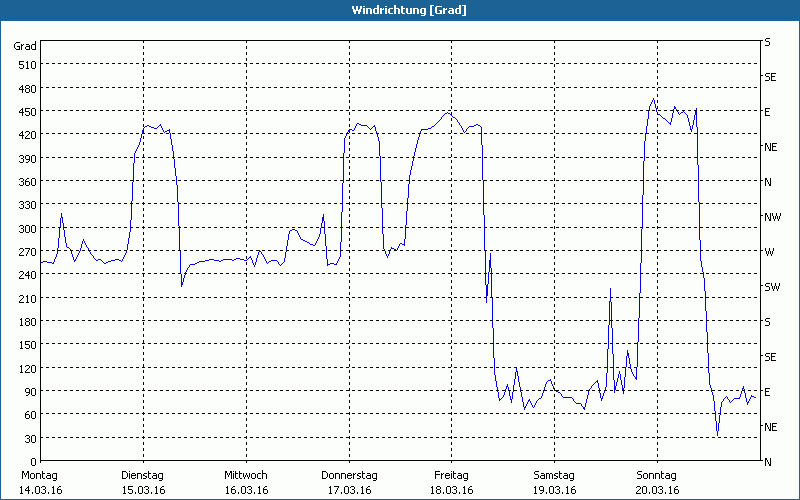The image size is (800, 500).
Task: Select the Freitag 18.03.16 date label
Action: 452,482
